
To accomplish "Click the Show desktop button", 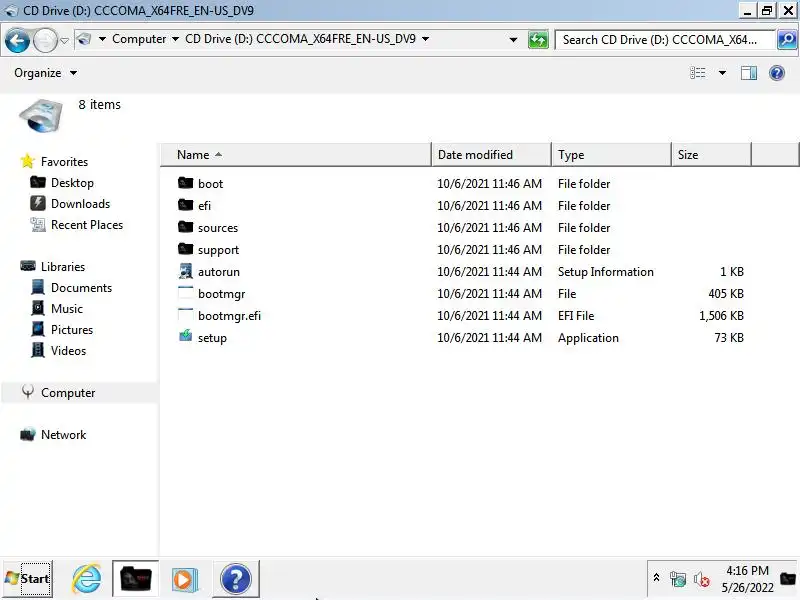I will coord(788,579).
